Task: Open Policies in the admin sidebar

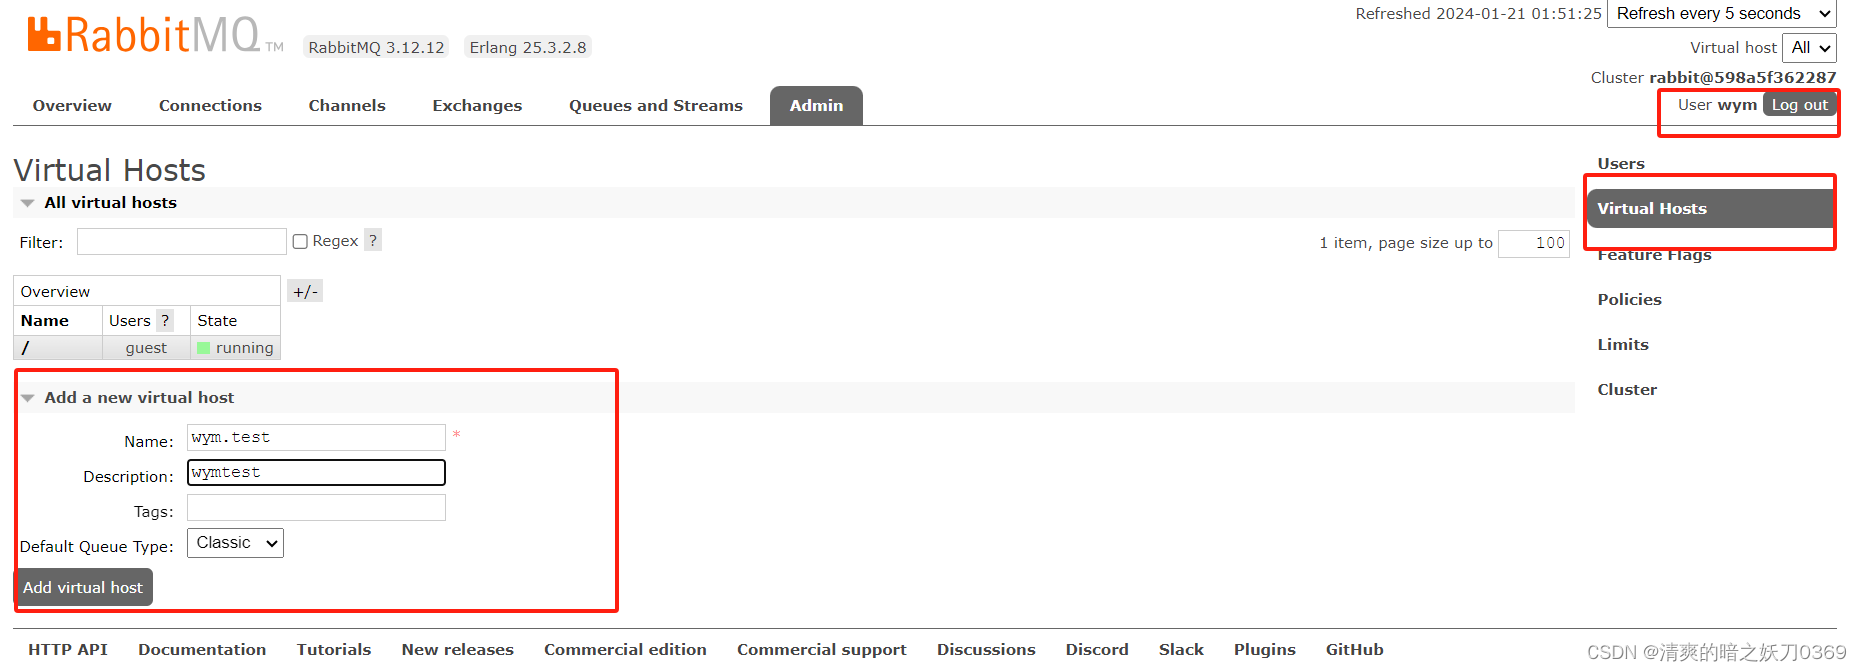Action: click(x=1629, y=299)
